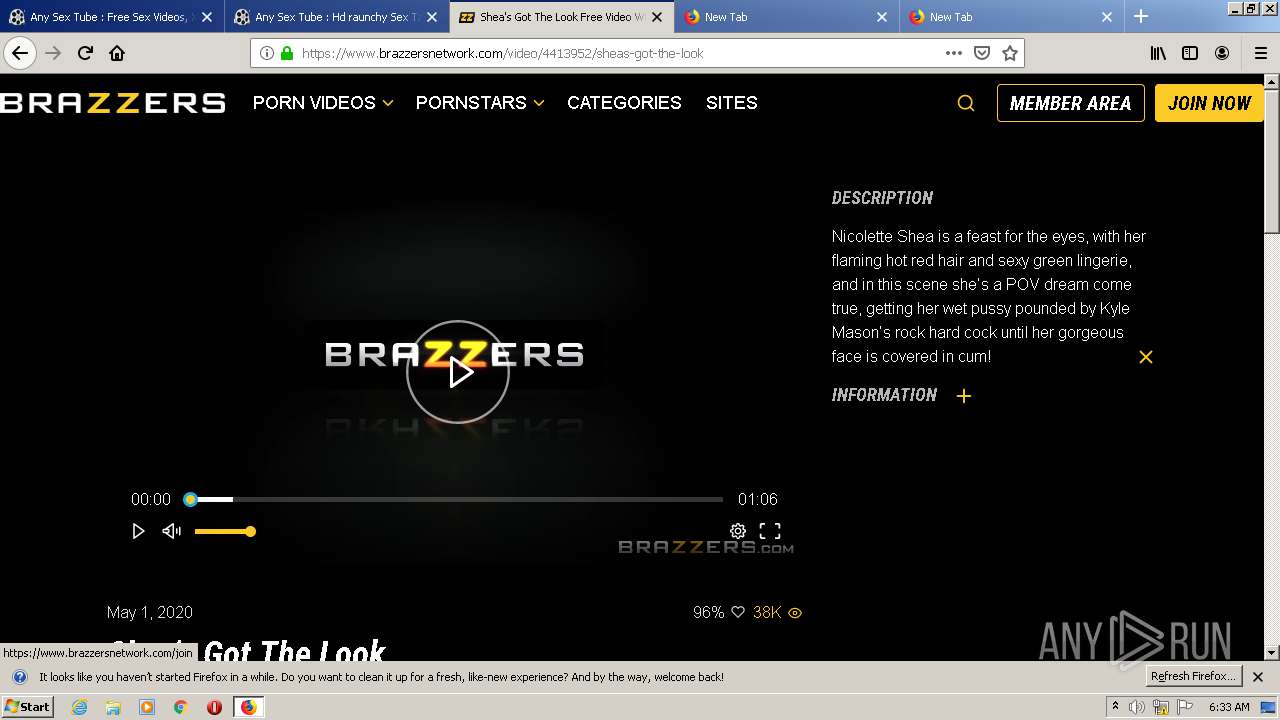Click the Information heading
Screen dimensions: 1280x720
pos(884,395)
